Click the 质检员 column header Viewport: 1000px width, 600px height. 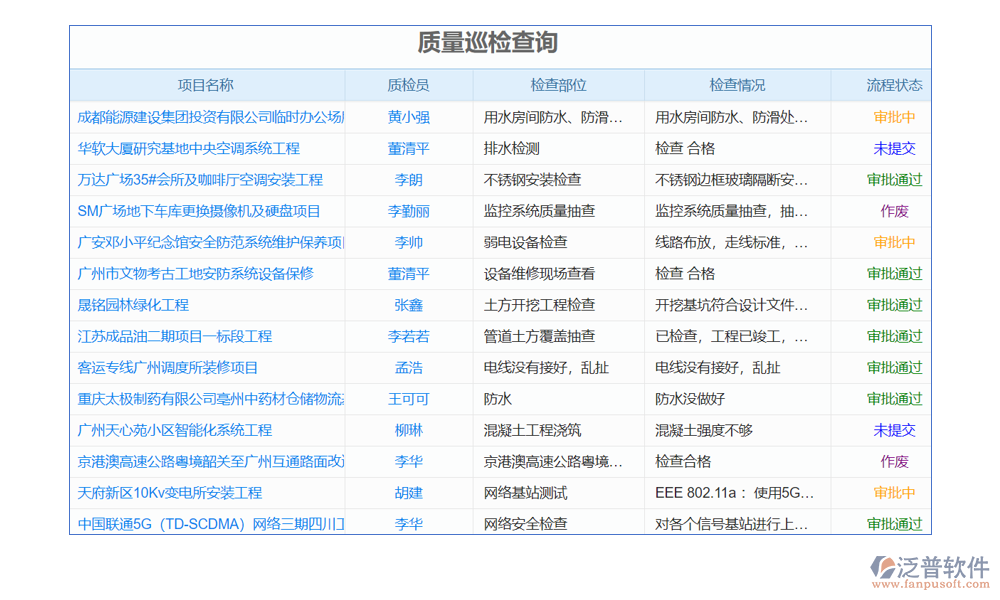(408, 86)
